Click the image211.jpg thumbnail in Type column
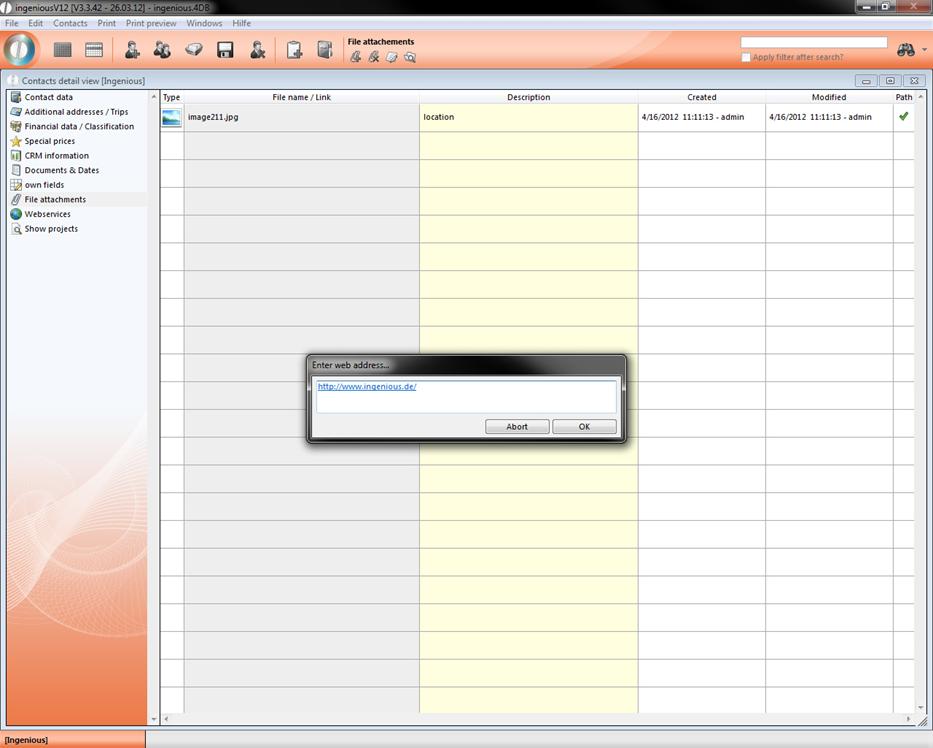 pos(172,118)
